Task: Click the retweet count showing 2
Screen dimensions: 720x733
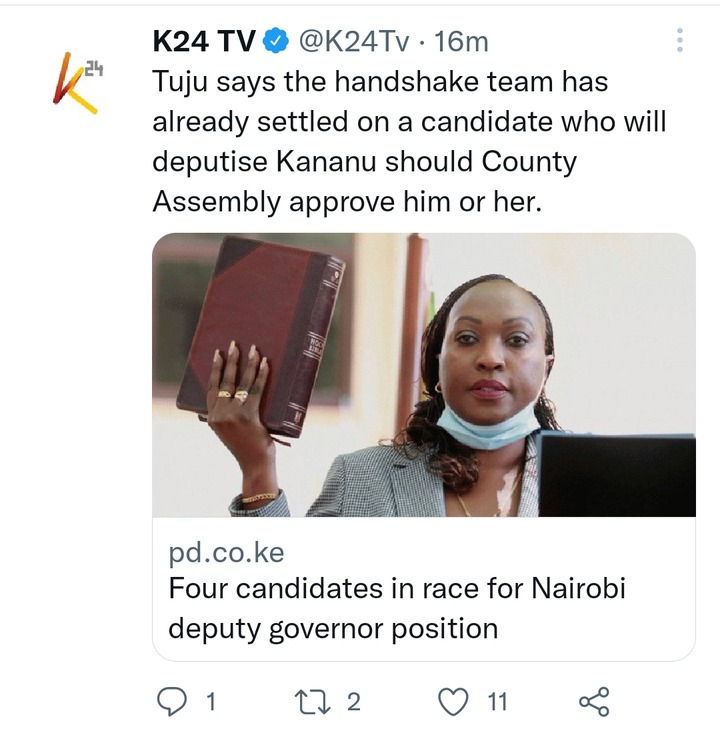Action: tap(354, 702)
